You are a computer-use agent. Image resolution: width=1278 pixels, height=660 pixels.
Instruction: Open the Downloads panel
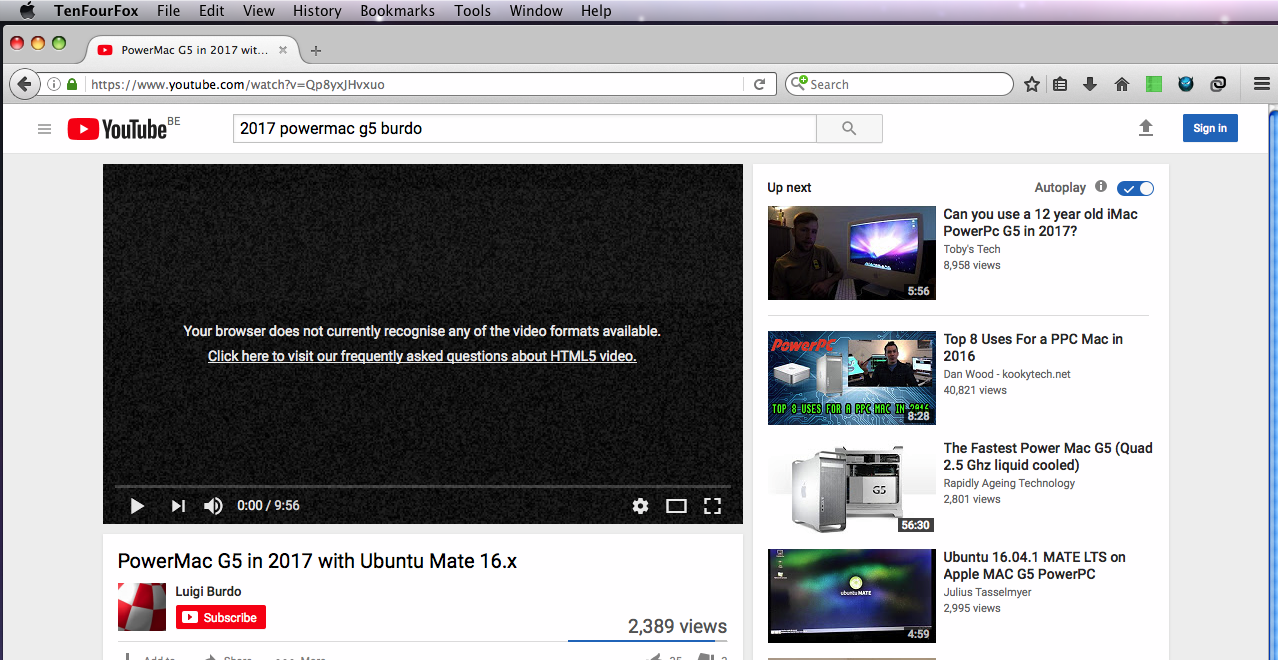tap(1090, 85)
